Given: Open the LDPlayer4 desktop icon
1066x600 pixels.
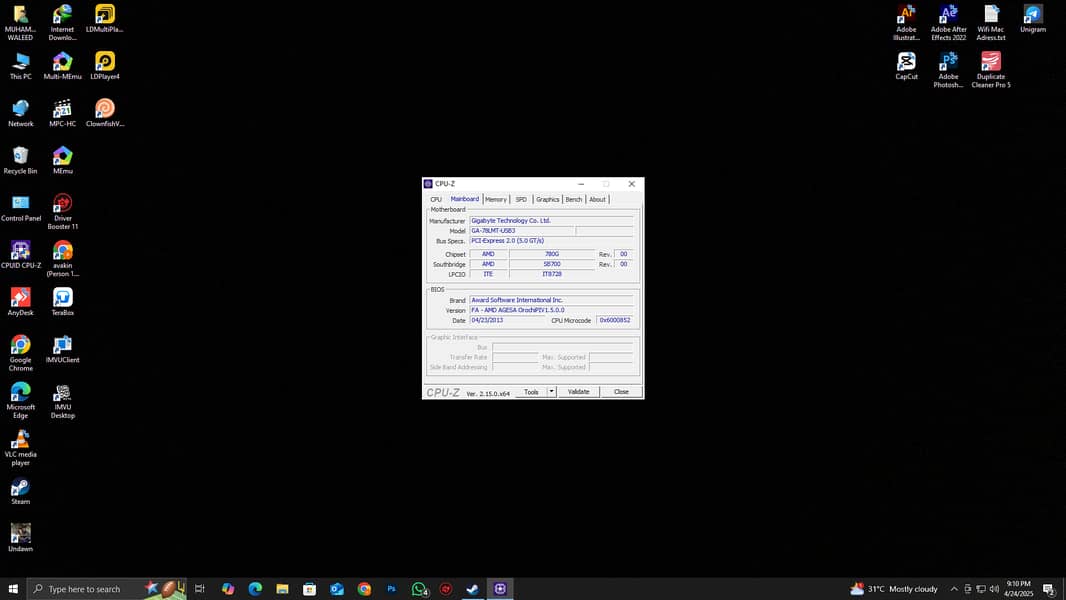Looking at the screenshot, I should coord(105,67).
